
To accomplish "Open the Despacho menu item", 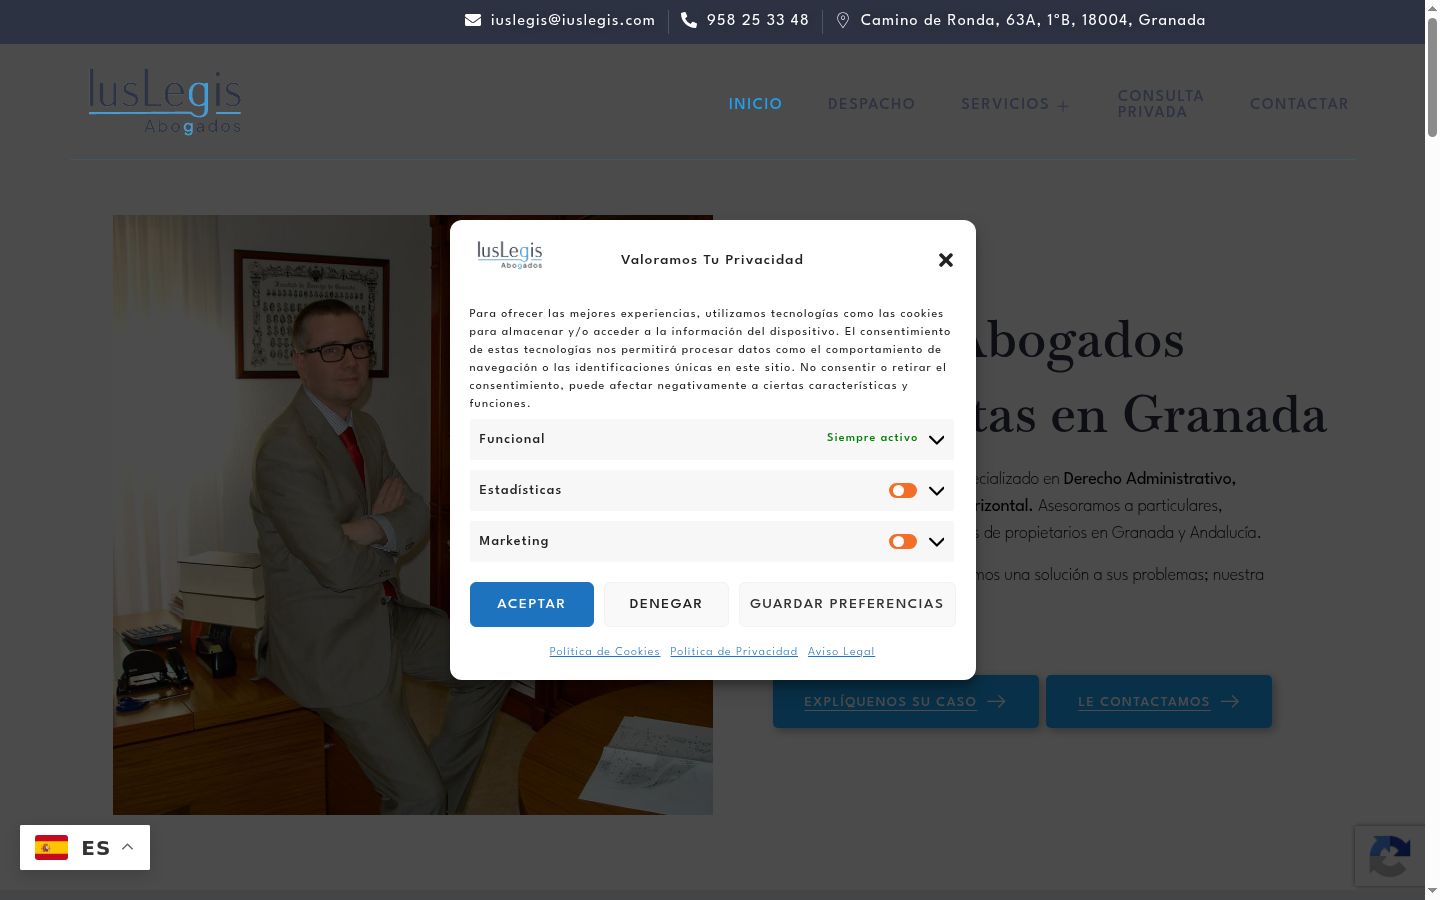I will tap(871, 104).
